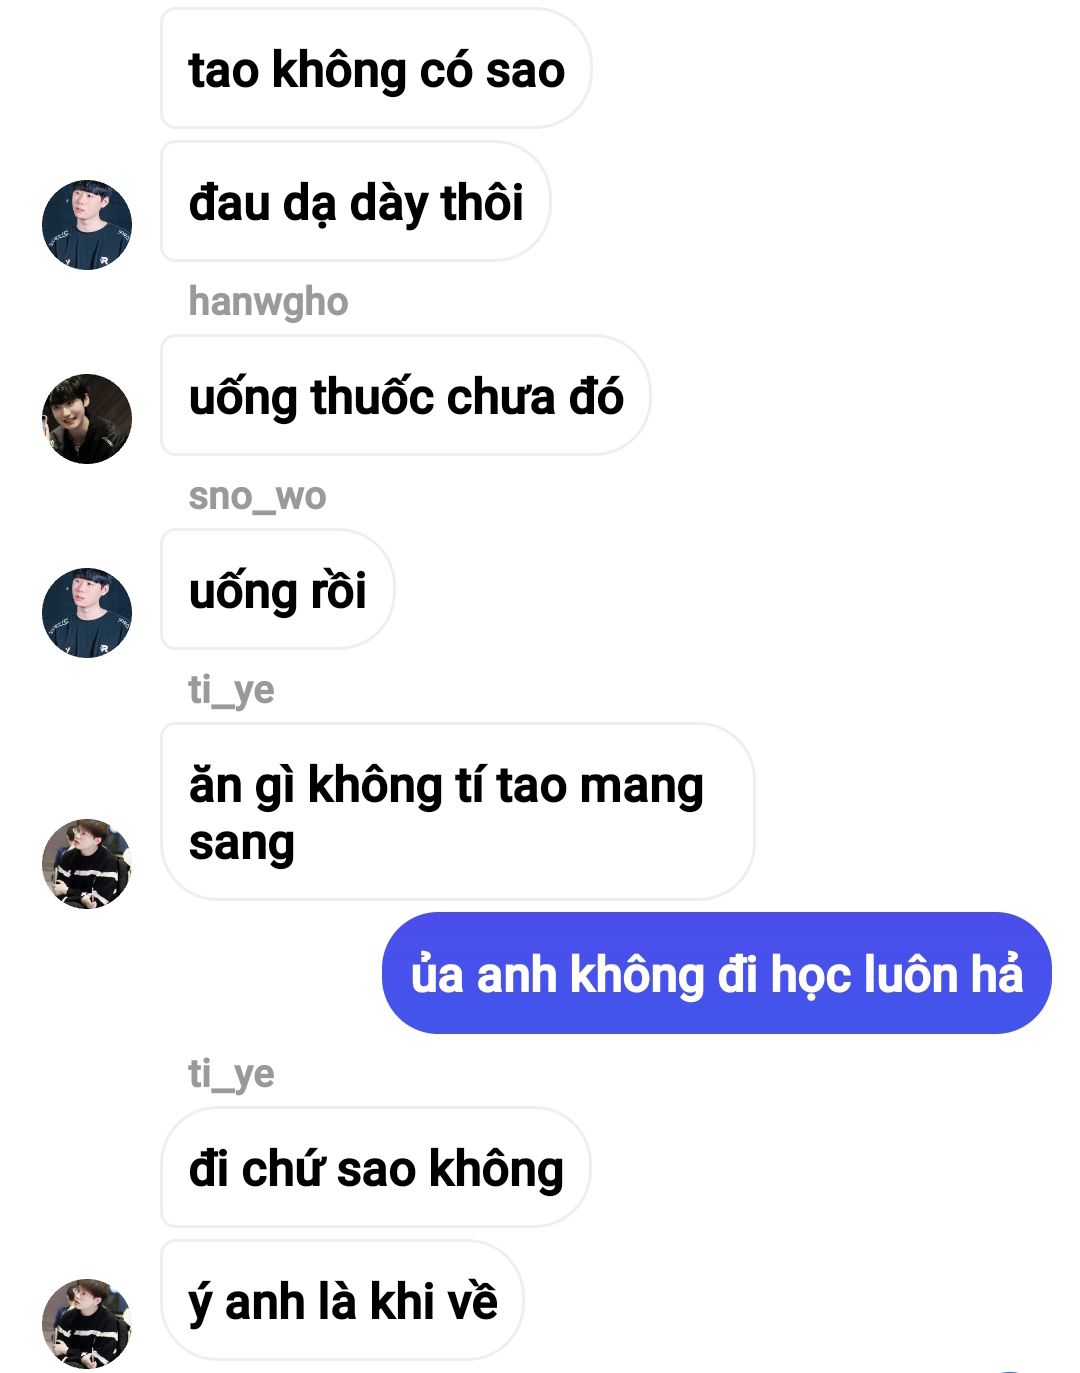
Task: Select the "tao không có sao" message bubble
Action: 376,69
